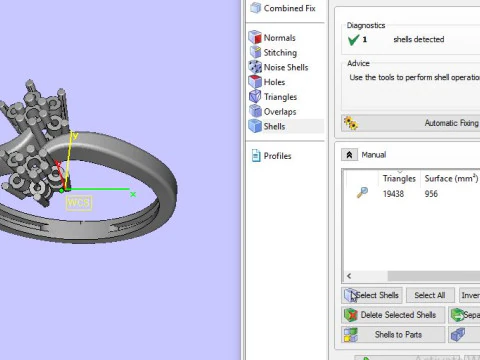Viewport: 480px width, 360px height.
Task: Open the Profiles page
Action: (x=271, y=156)
